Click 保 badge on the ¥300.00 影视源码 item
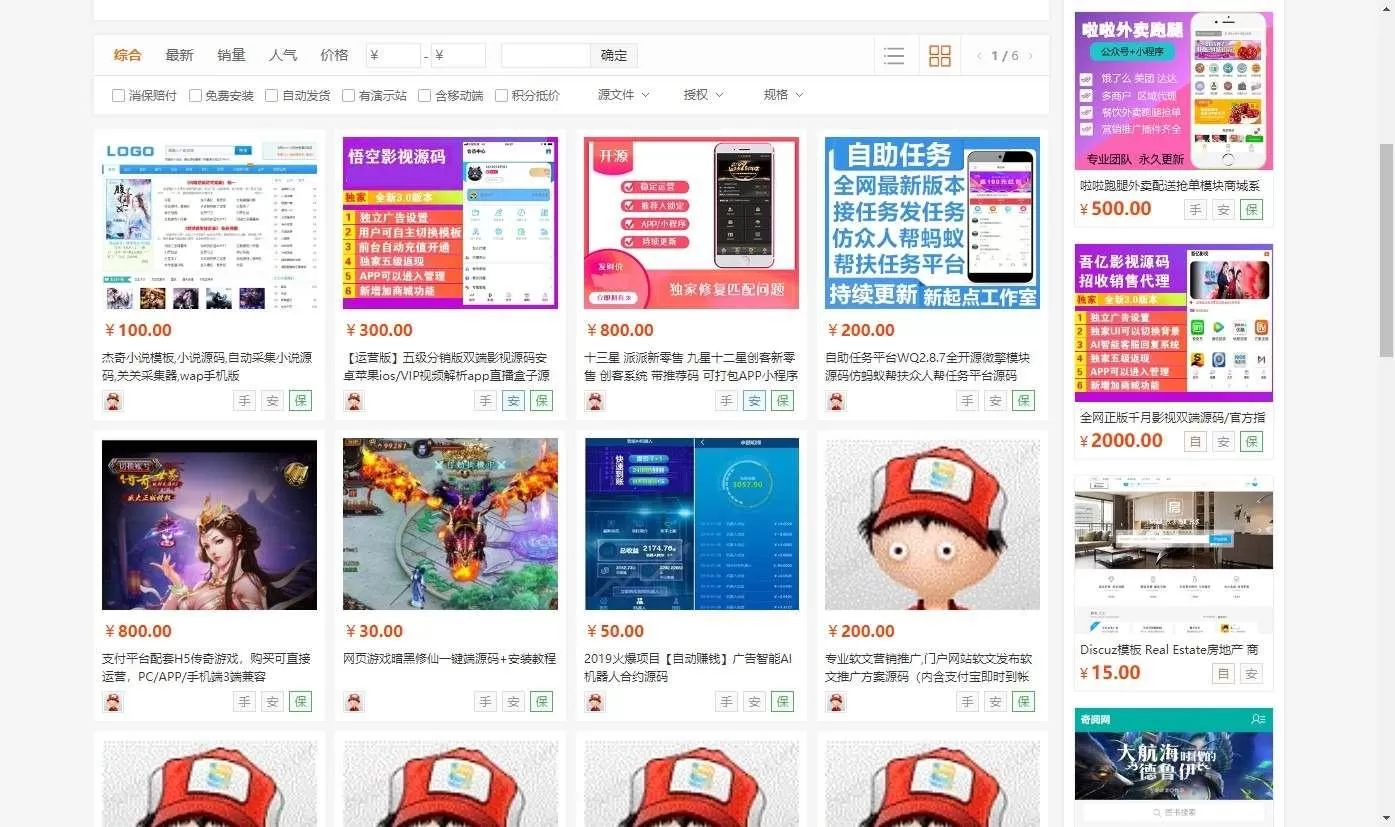 point(542,401)
